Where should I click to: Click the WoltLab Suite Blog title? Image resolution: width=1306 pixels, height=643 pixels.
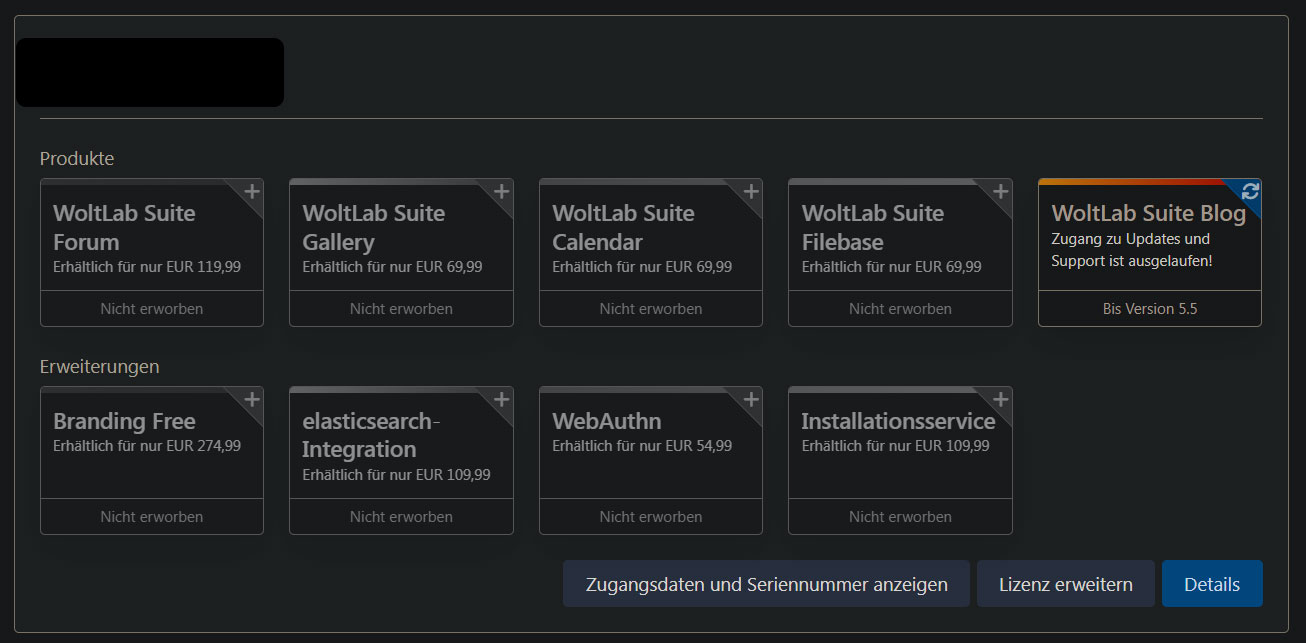[x=1148, y=213]
